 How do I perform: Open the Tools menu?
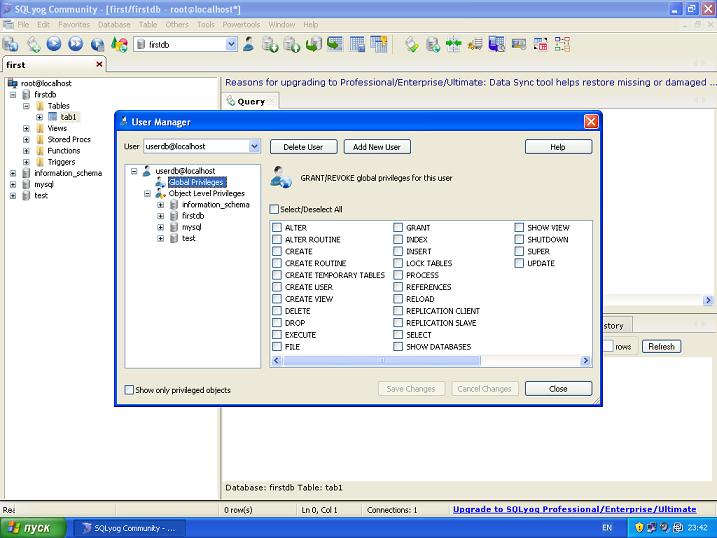(205, 25)
